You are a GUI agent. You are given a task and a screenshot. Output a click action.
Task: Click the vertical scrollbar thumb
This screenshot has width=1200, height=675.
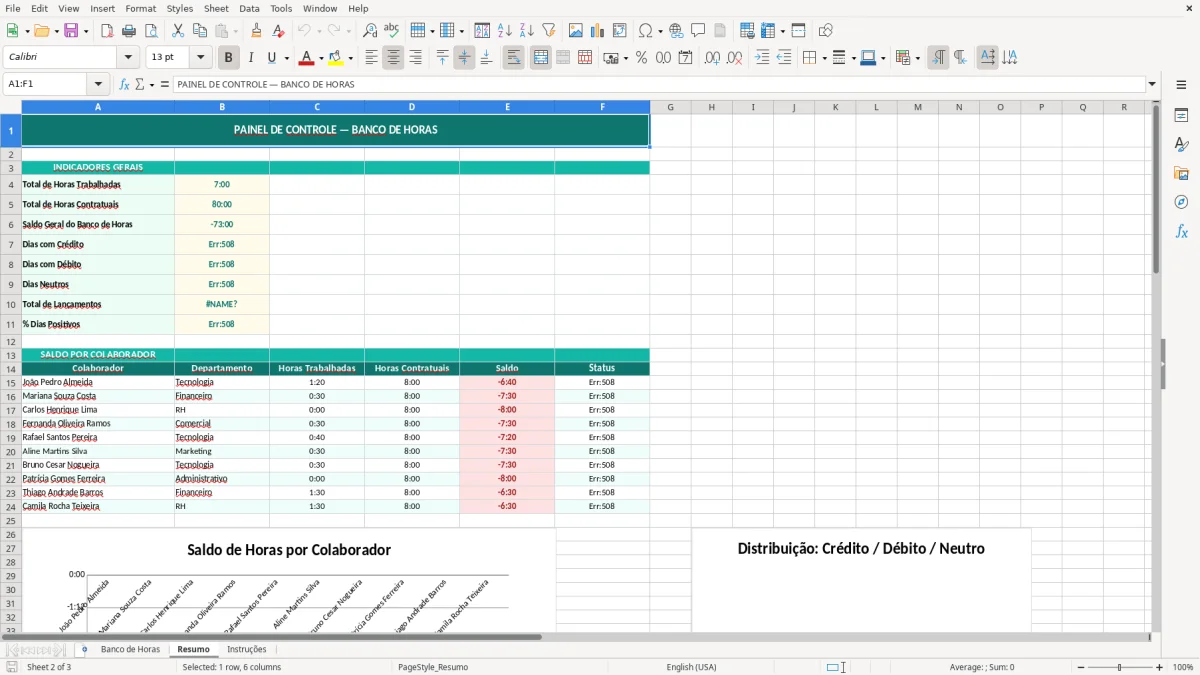point(1156,188)
